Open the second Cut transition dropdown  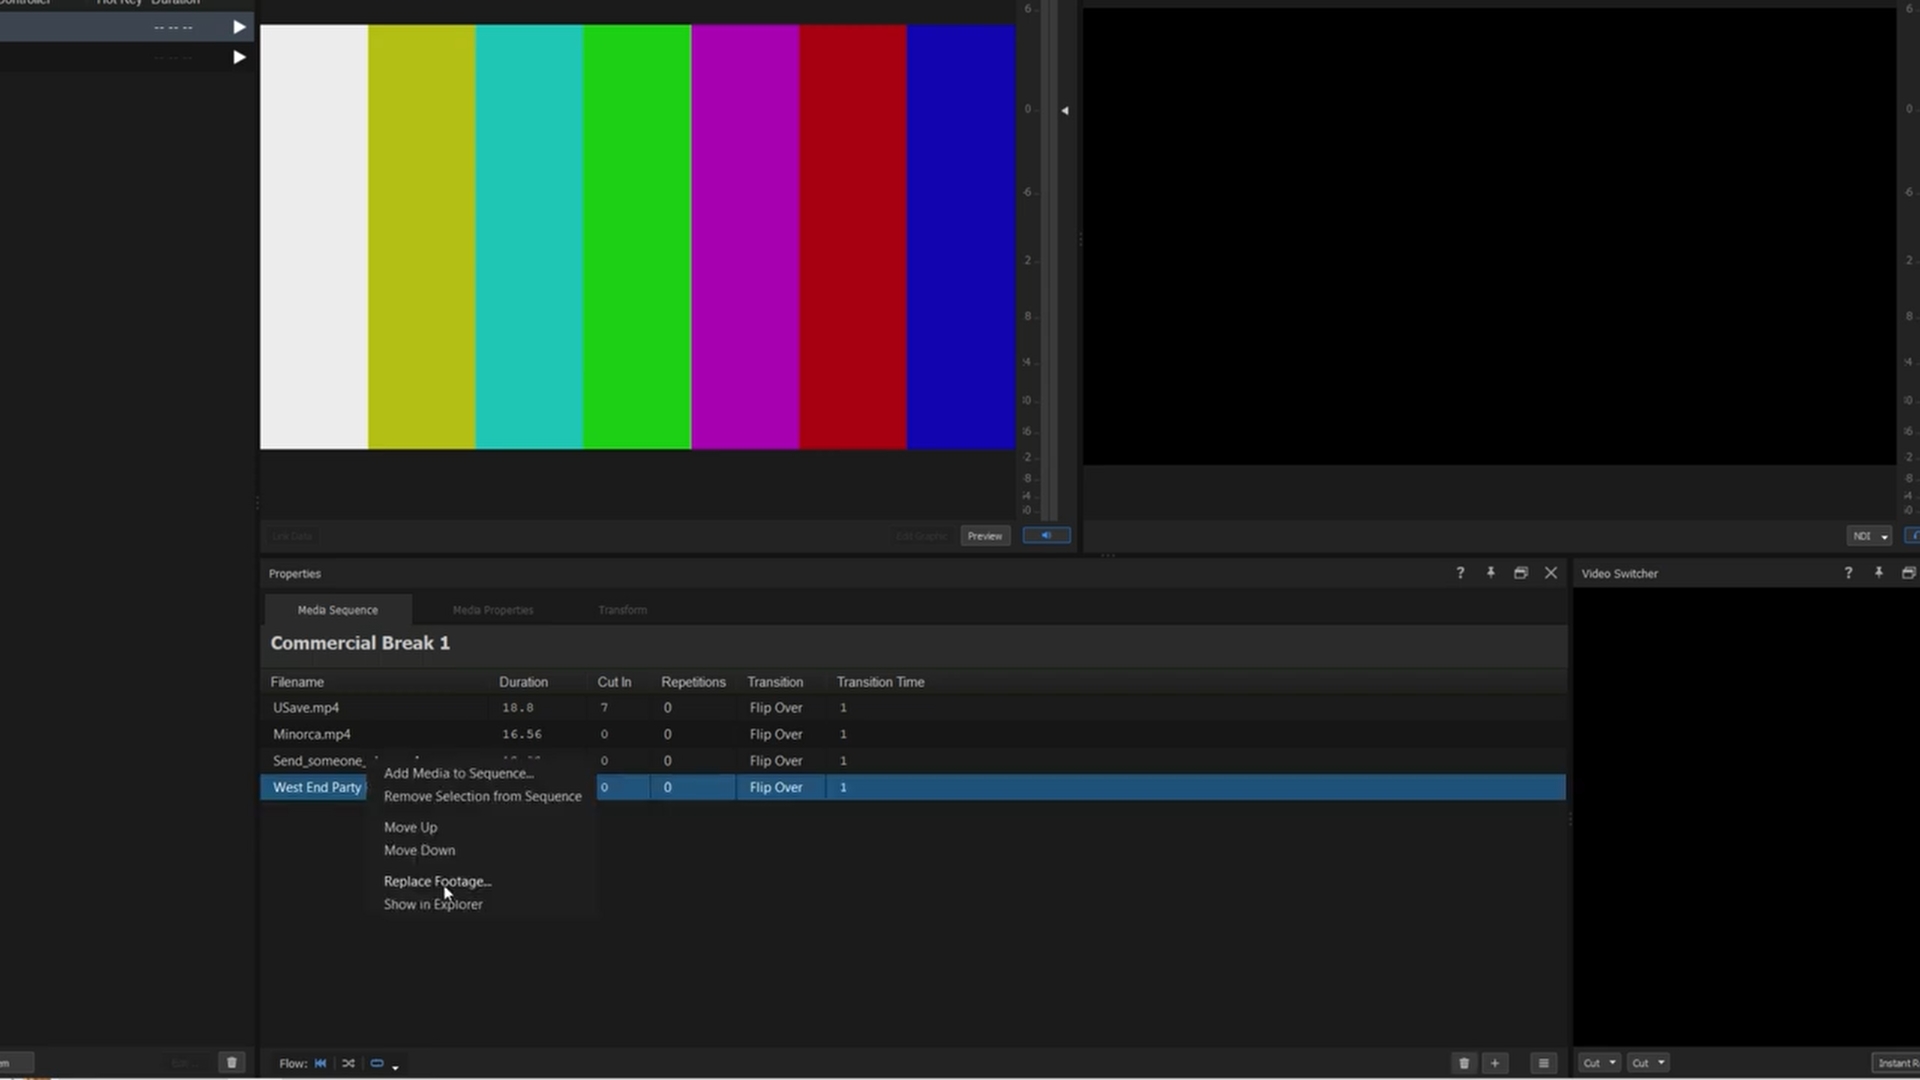1648,1063
